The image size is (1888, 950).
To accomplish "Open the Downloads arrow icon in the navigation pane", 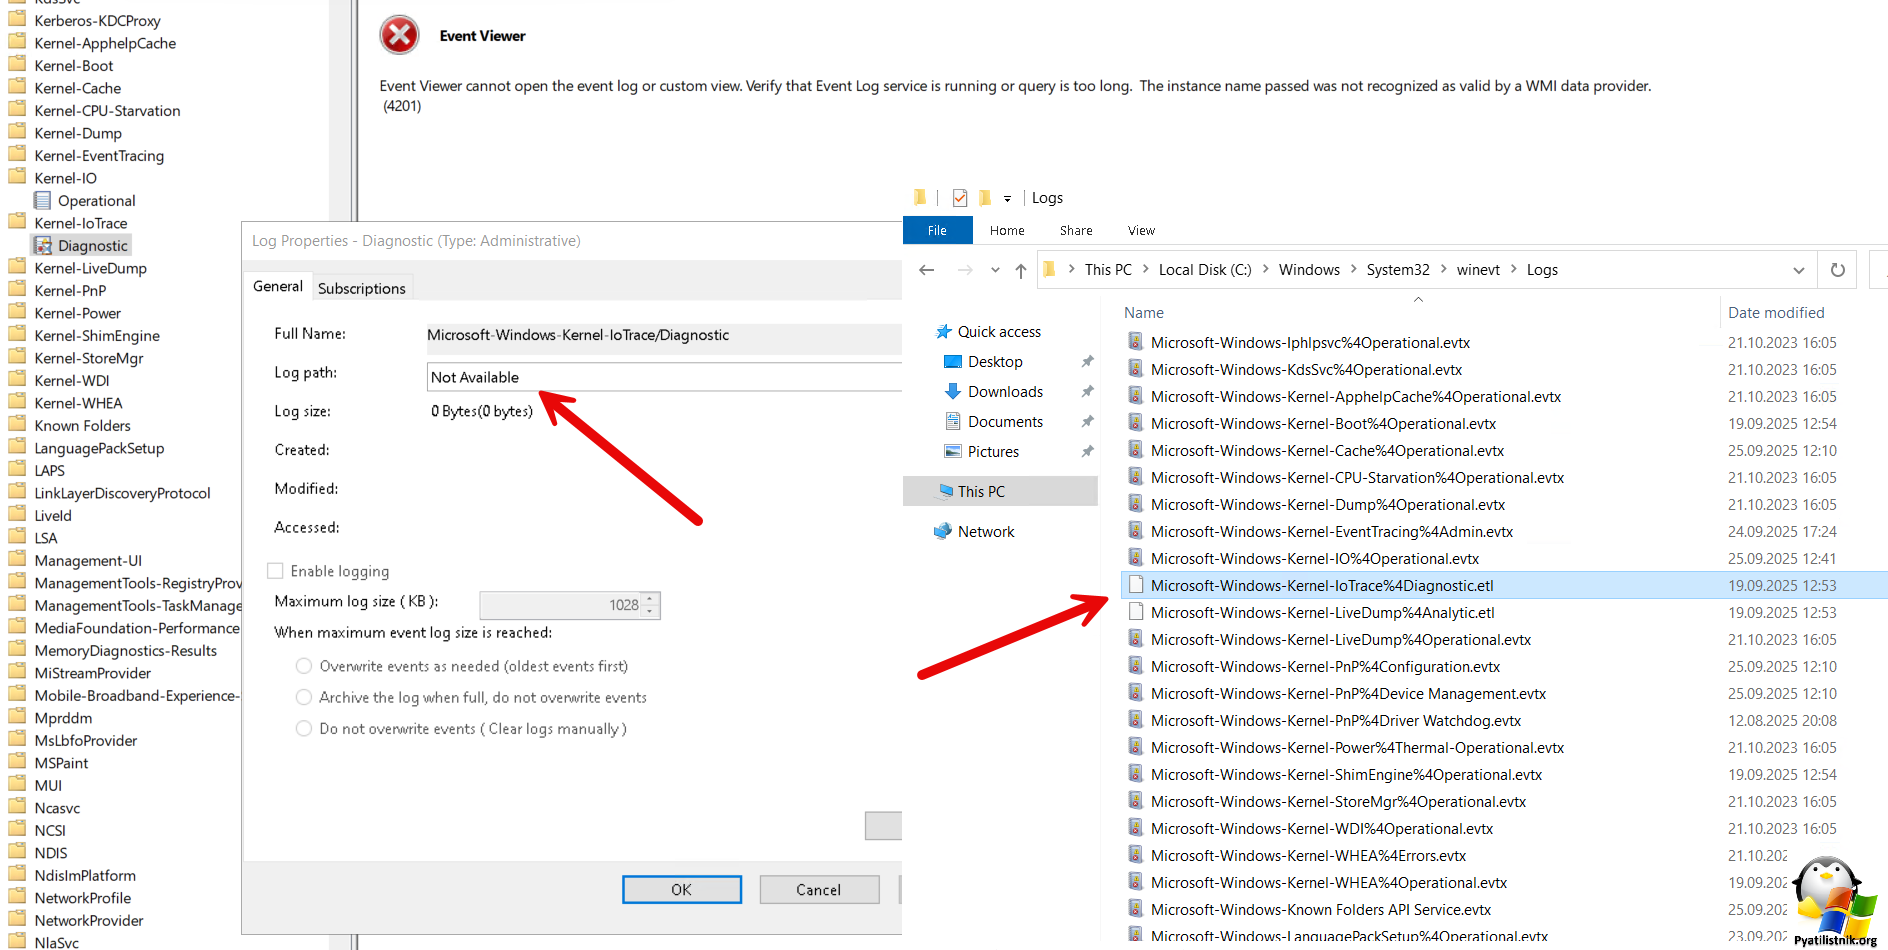I will coord(953,391).
